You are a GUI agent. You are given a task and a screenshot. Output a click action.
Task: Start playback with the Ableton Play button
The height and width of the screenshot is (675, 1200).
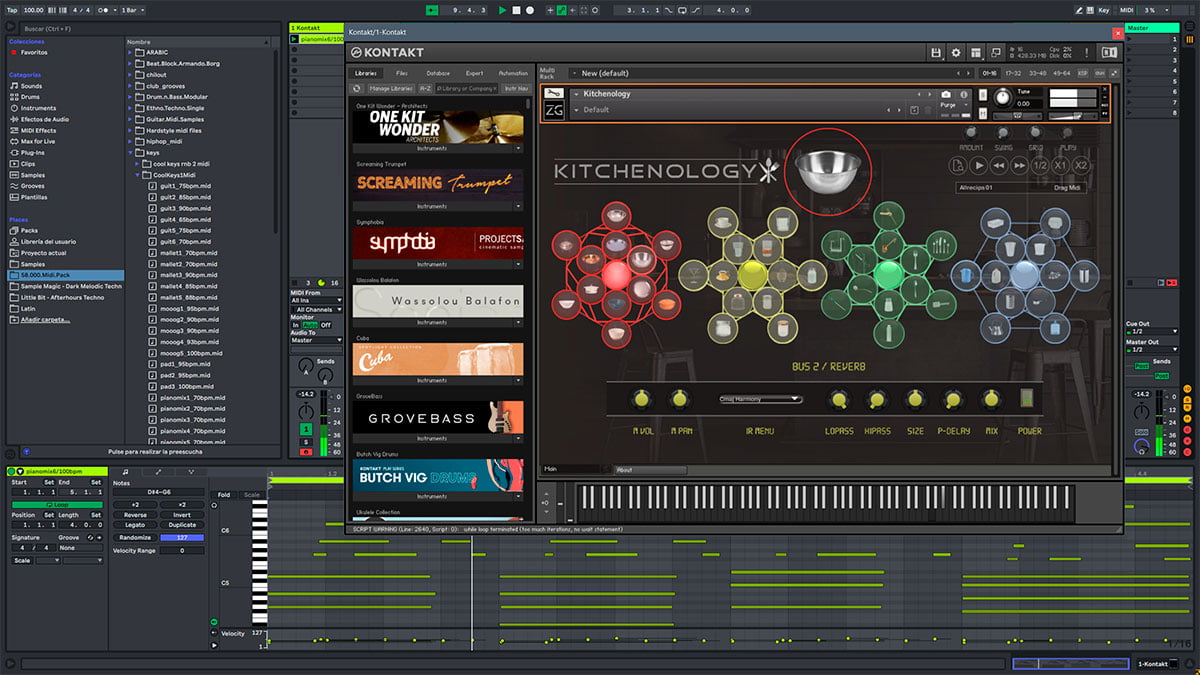502,10
